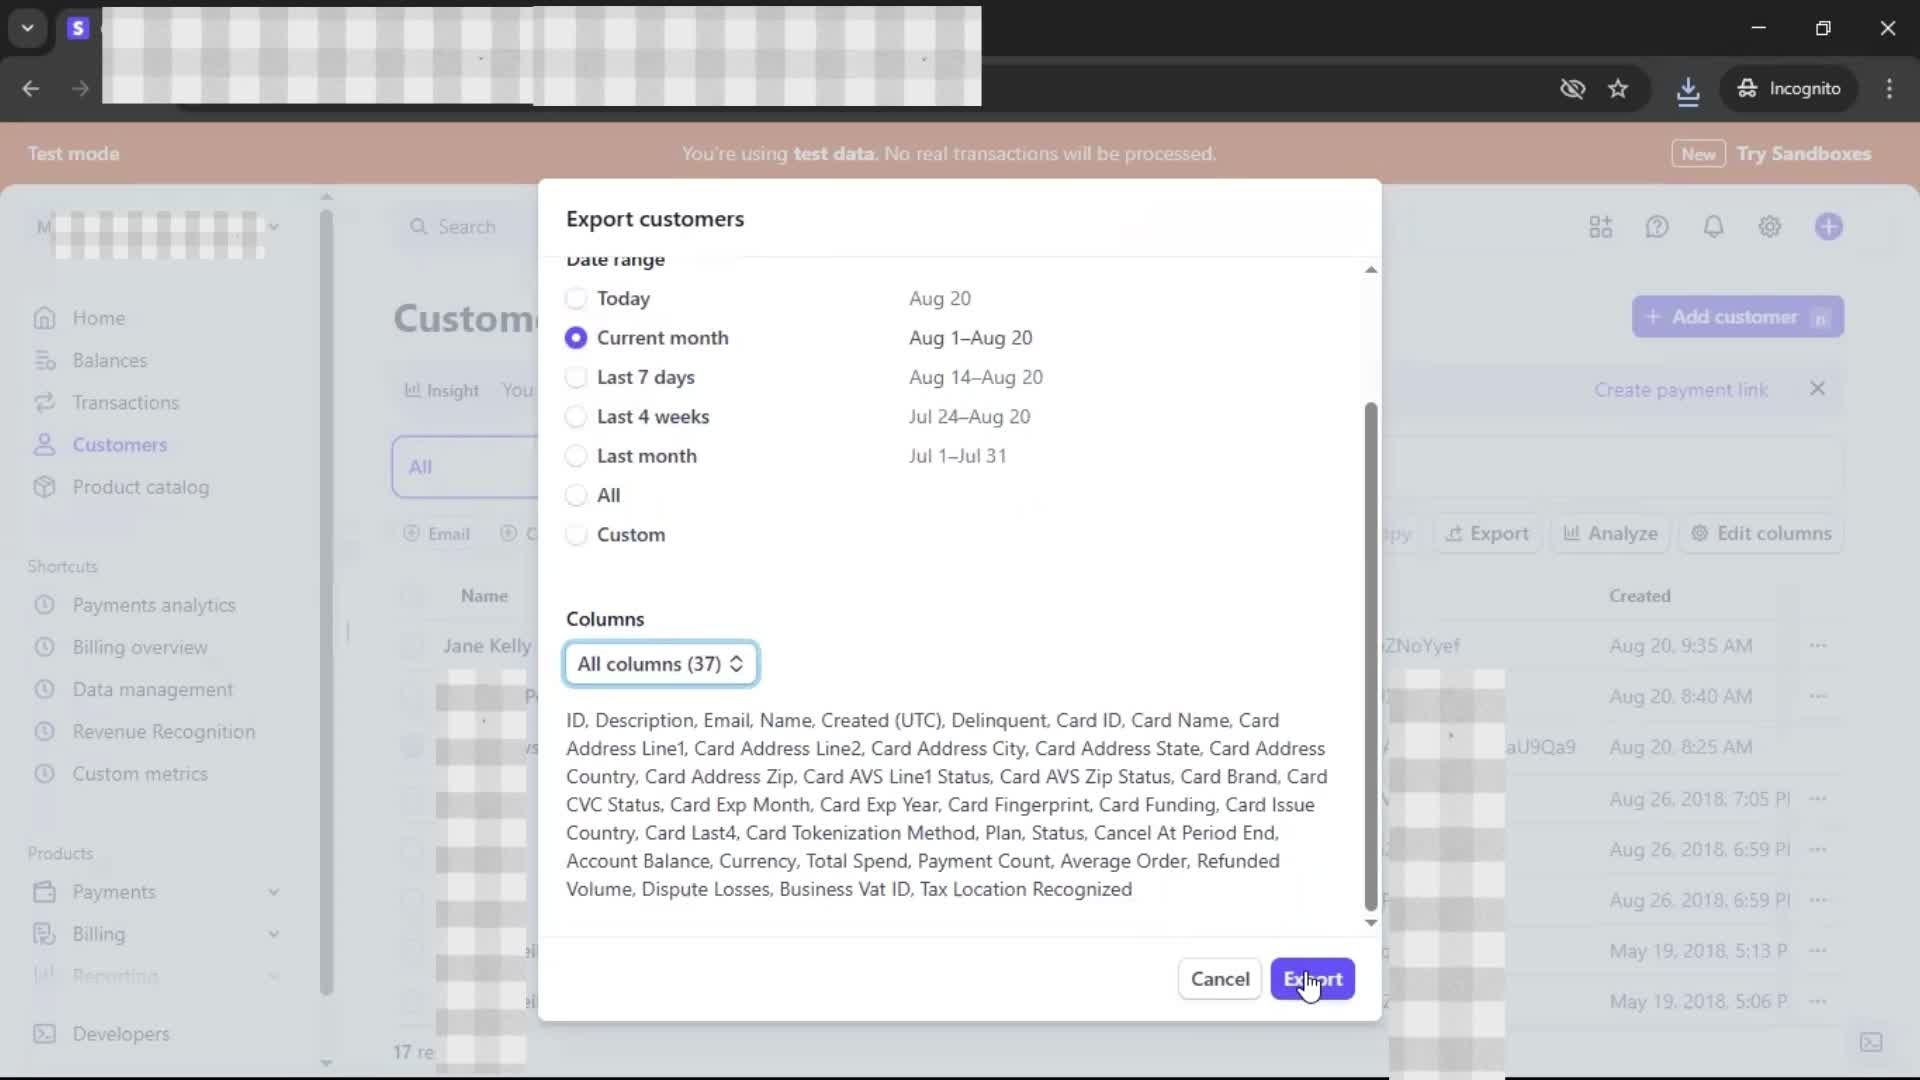Go to Customers in the sidebar
Viewport: 1920px width, 1080px height.
tap(119, 445)
